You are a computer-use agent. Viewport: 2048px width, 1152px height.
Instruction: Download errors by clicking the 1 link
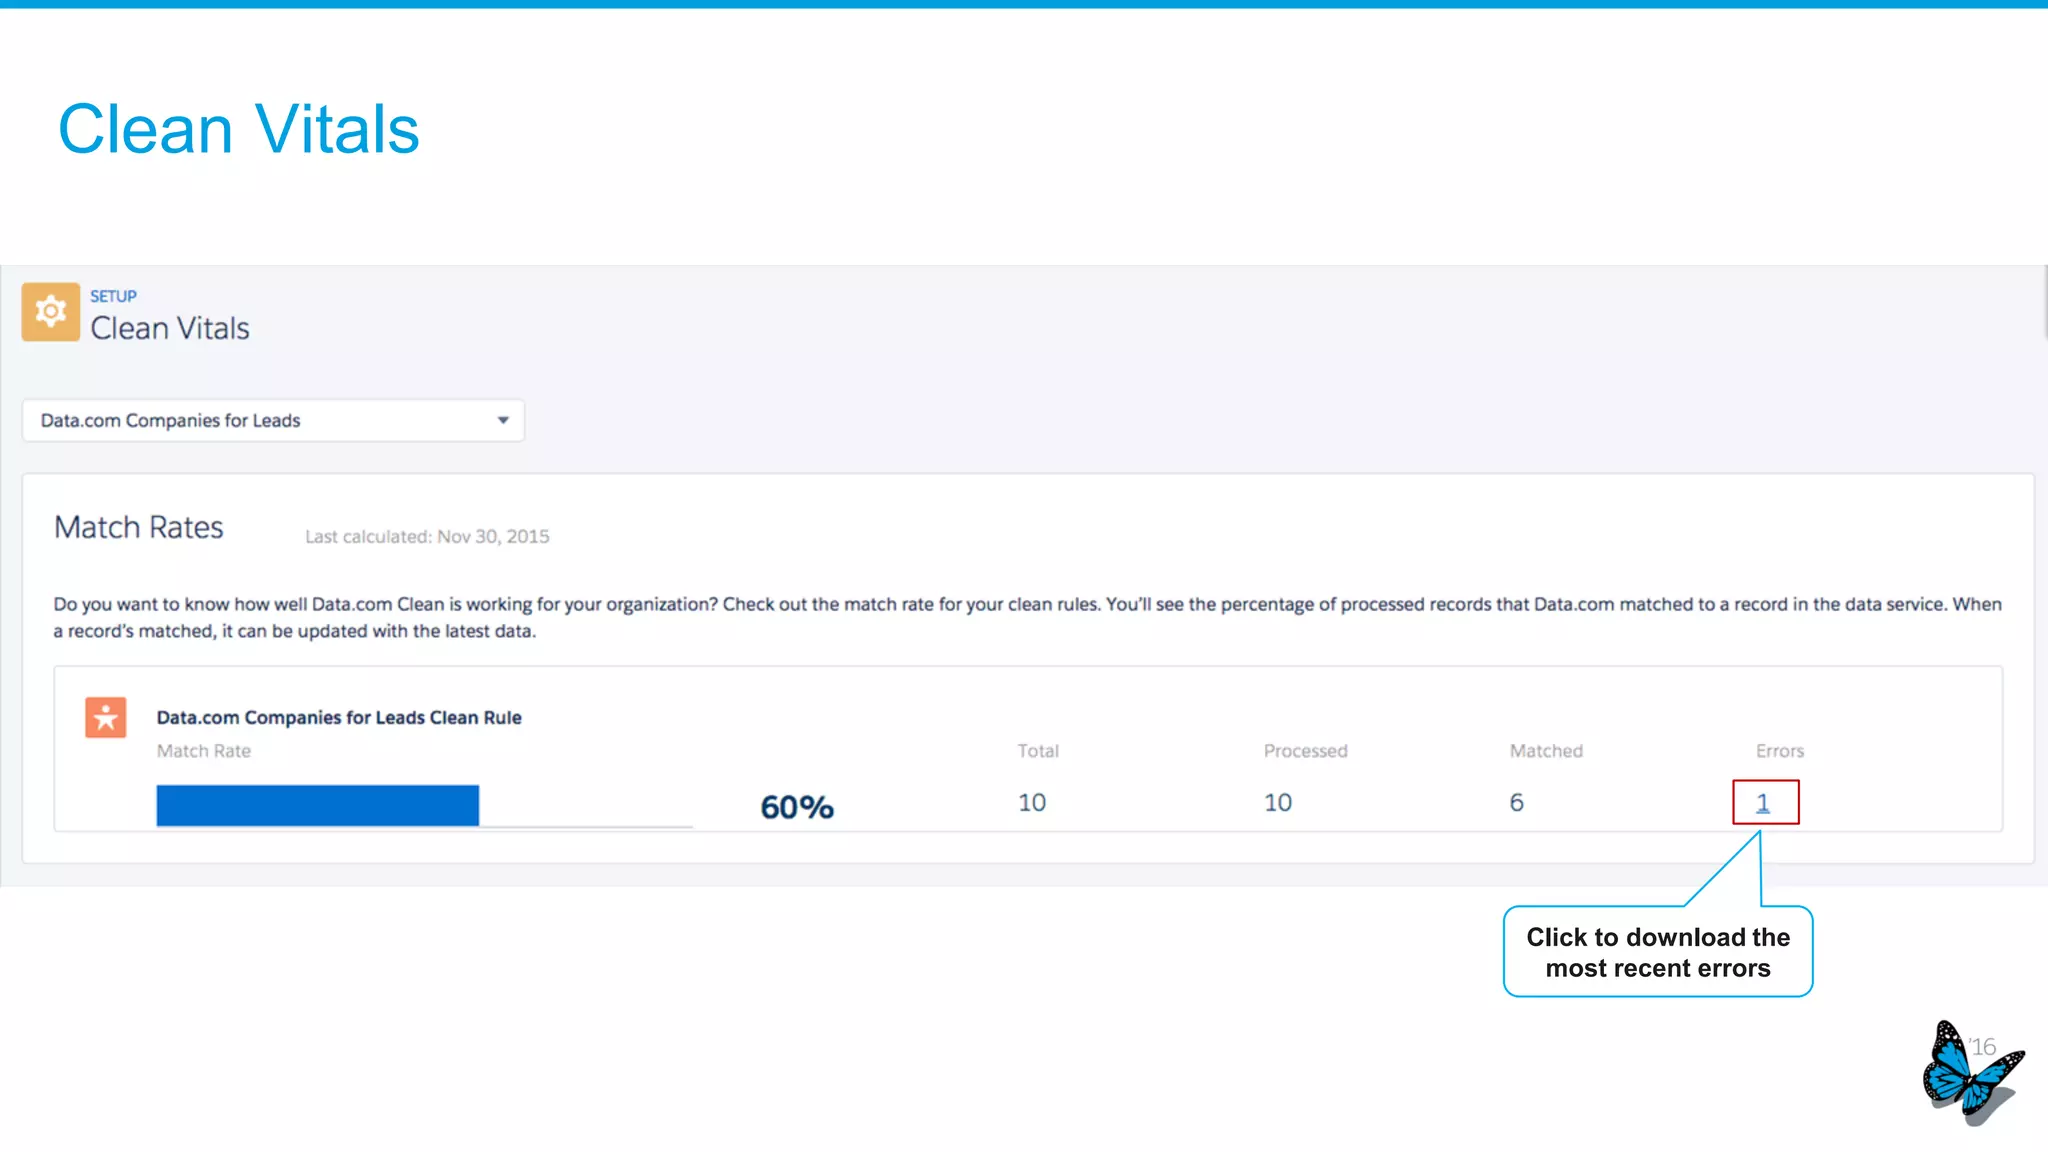click(1763, 803)
